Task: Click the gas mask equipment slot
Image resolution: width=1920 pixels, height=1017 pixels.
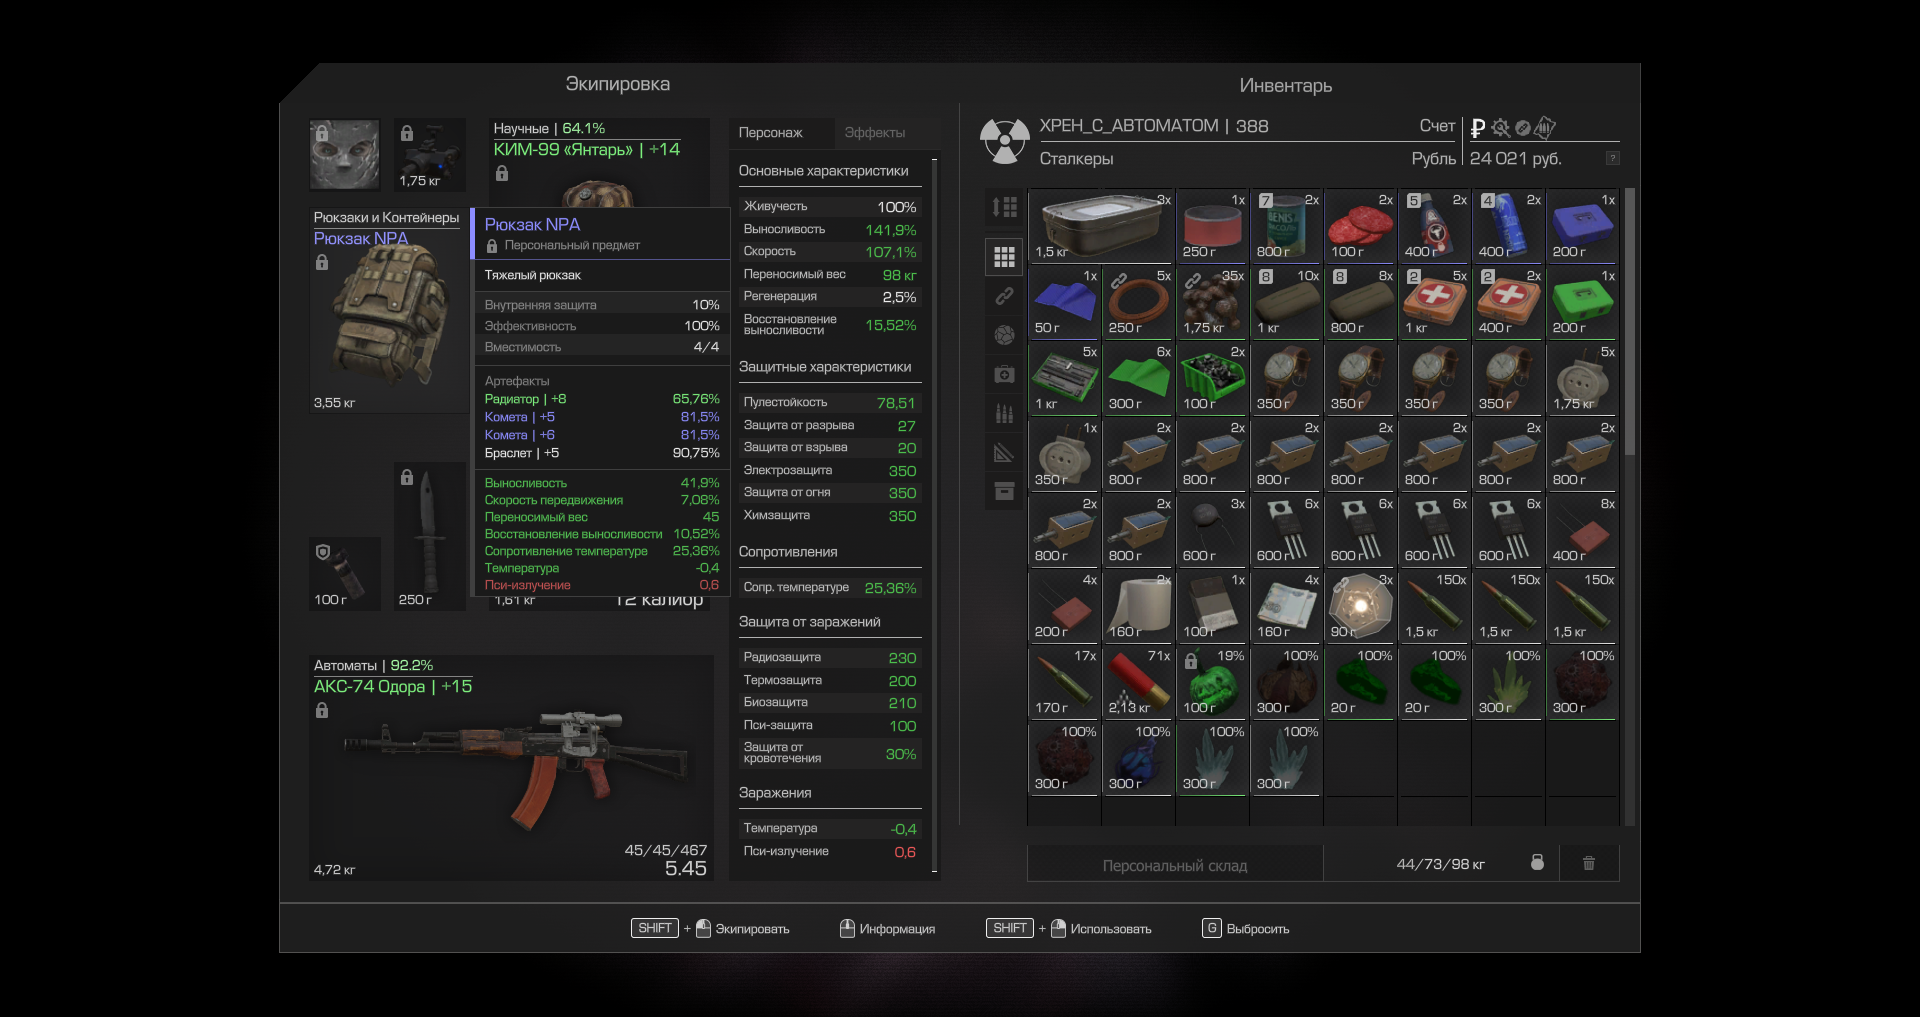Action: point(344,155)
